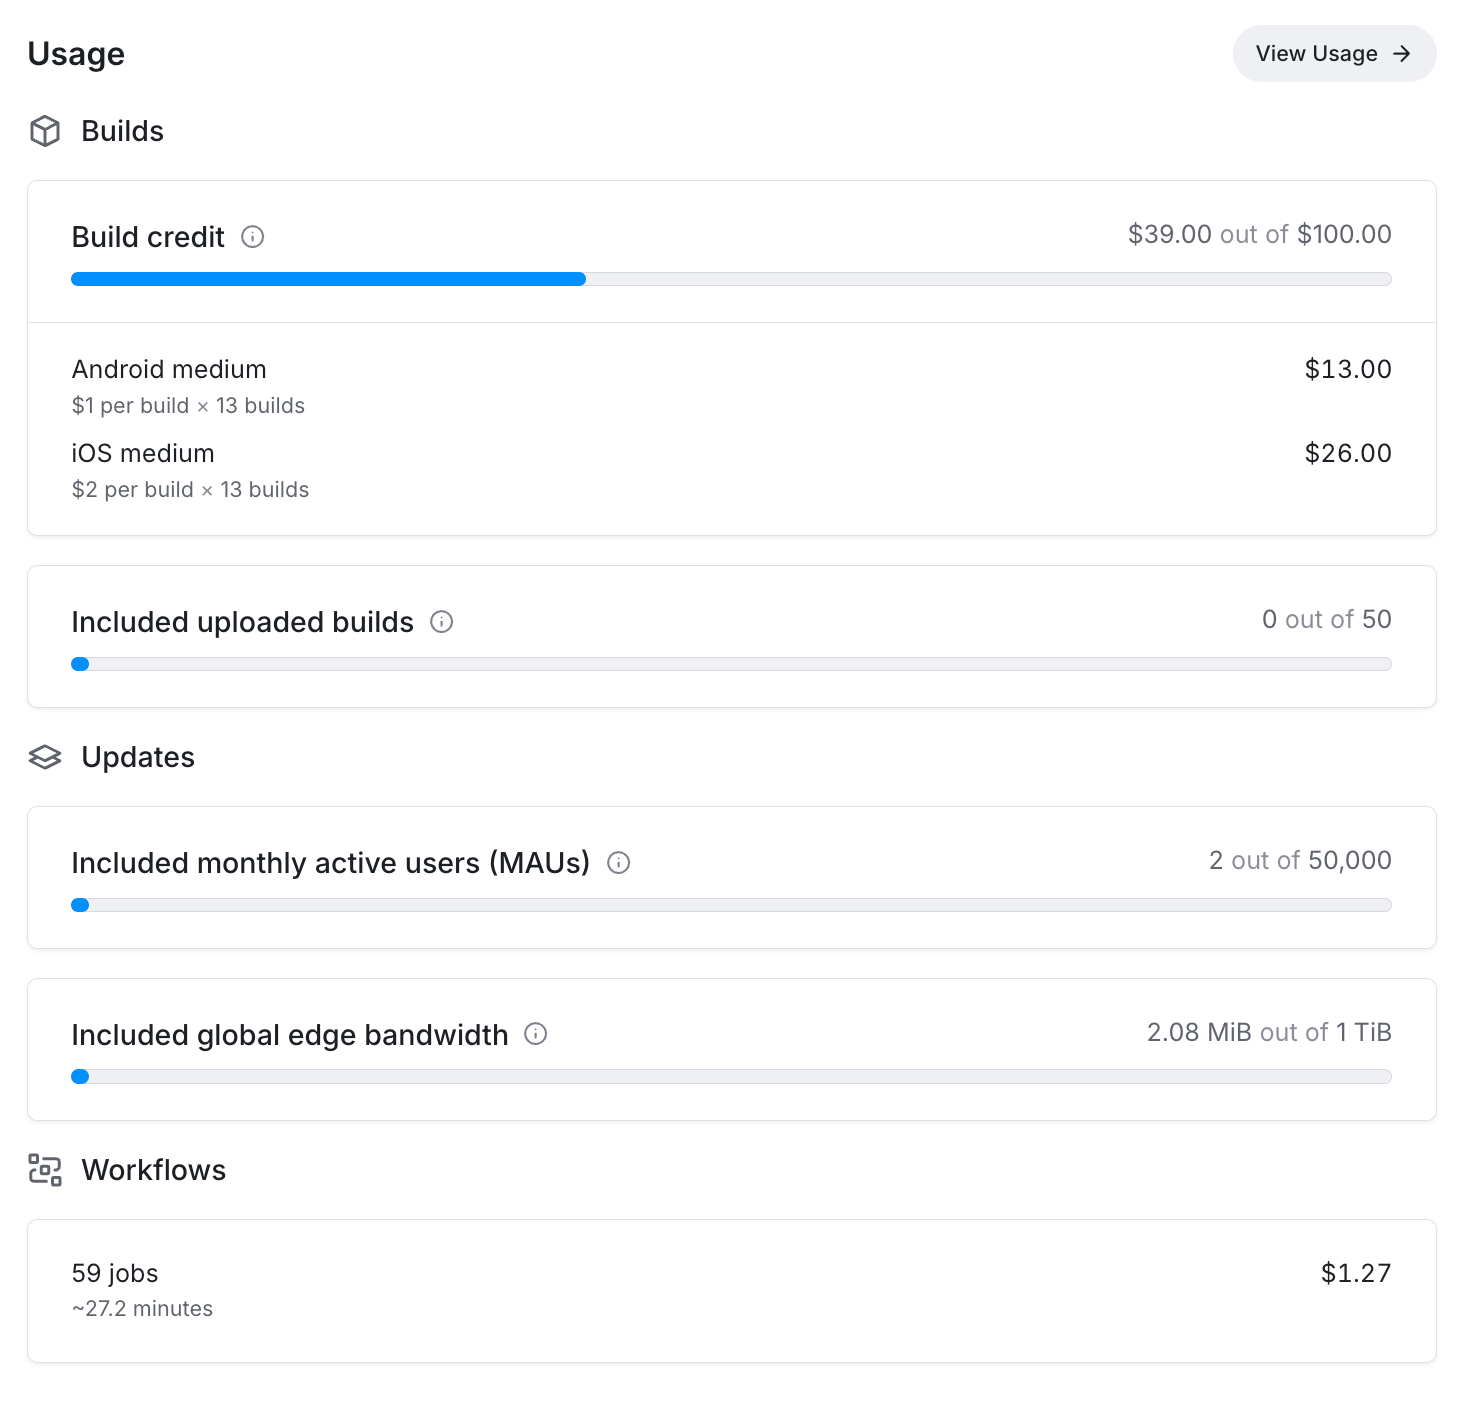
Task: Click the Workflows heading
Action: (x=153, y=1170)
